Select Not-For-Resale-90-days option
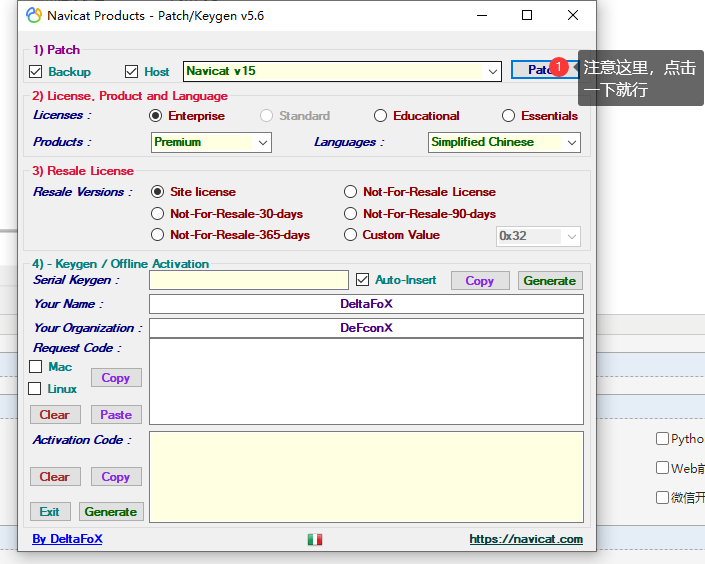The height and width of the screenshot is (564, 705). click(x=350, y=214)
